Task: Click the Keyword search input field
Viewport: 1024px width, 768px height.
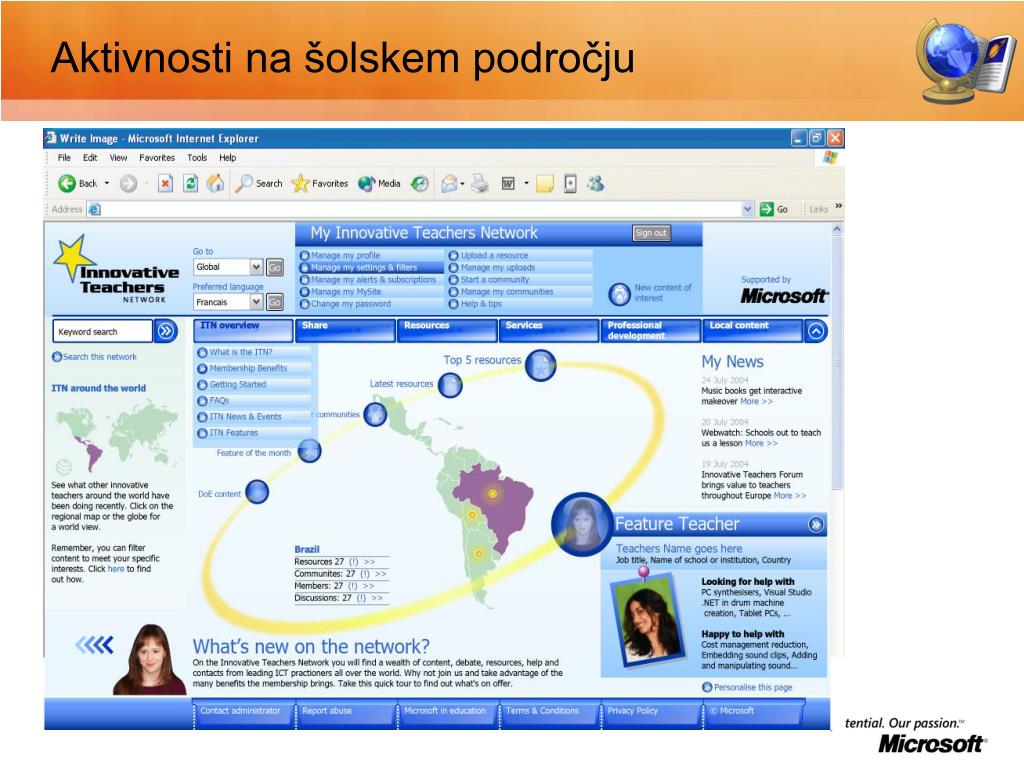Action: [x=102, y=331]
